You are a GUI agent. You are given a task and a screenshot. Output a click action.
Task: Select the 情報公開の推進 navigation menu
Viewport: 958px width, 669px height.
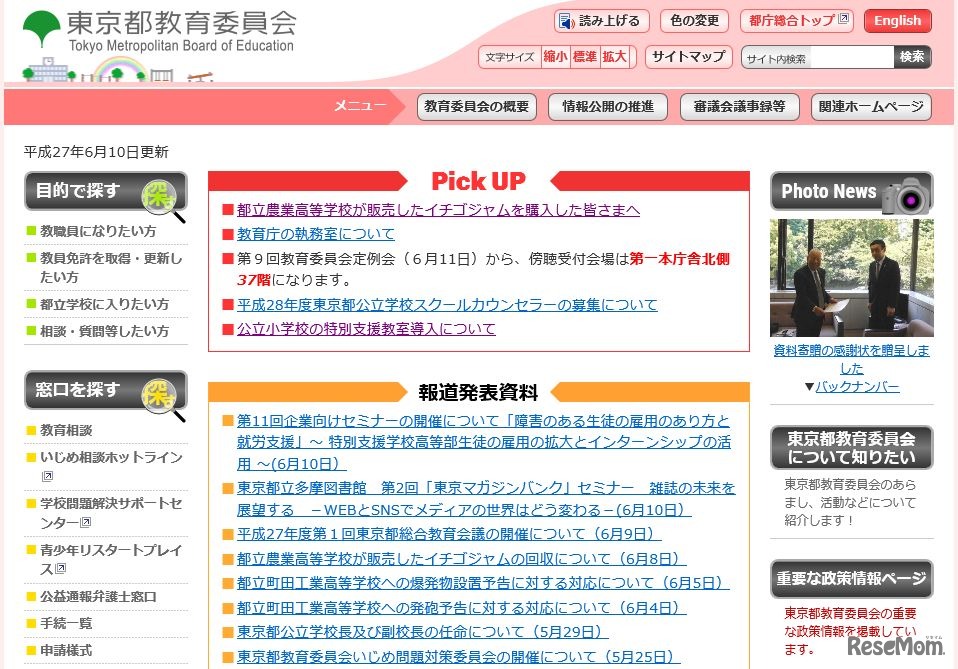(607, 108)
